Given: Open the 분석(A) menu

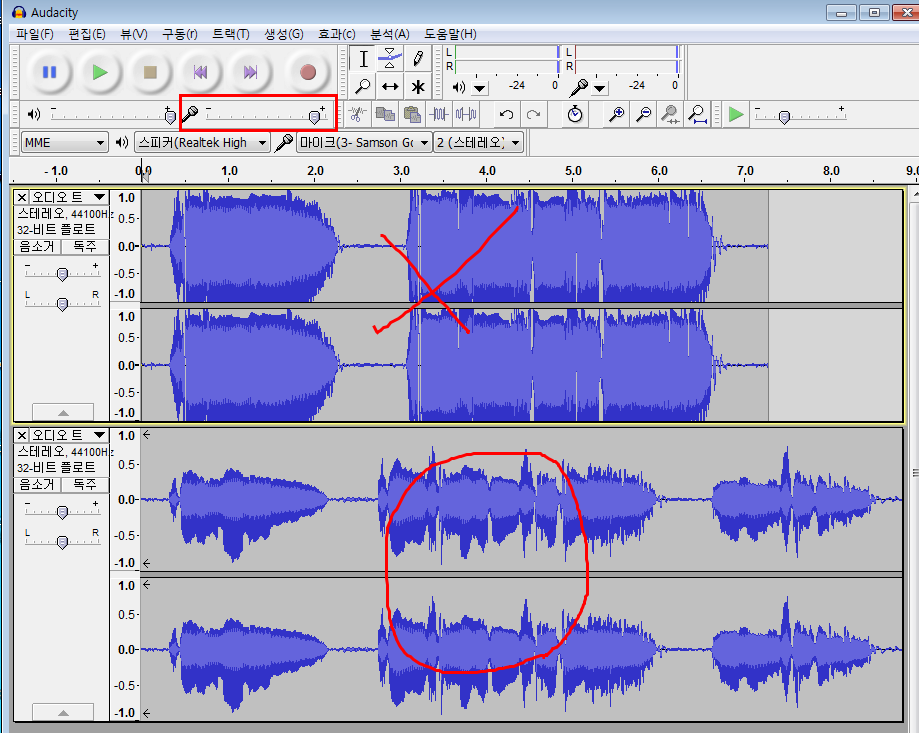Looking at the screenshot, I should click(390, 34).
